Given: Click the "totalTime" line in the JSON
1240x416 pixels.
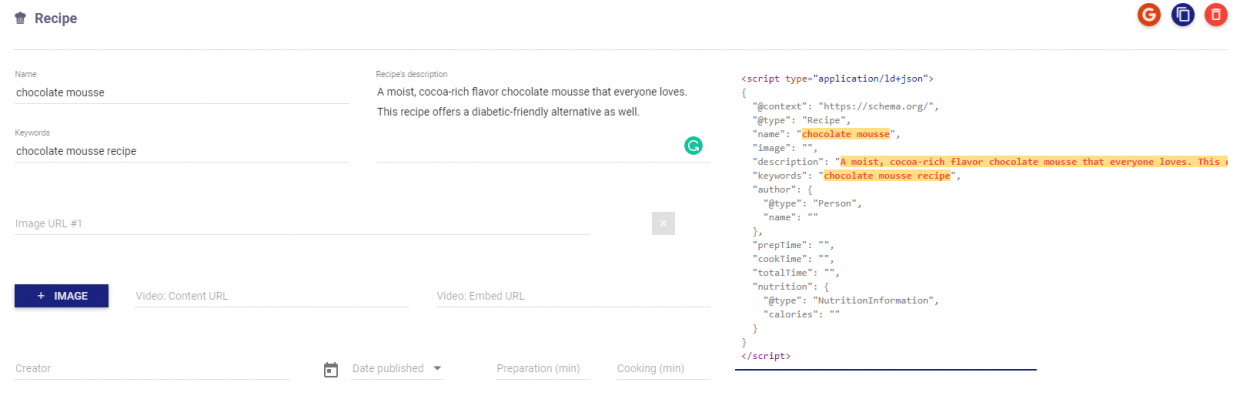Looking at the screenshot, I should coord(796,272).
